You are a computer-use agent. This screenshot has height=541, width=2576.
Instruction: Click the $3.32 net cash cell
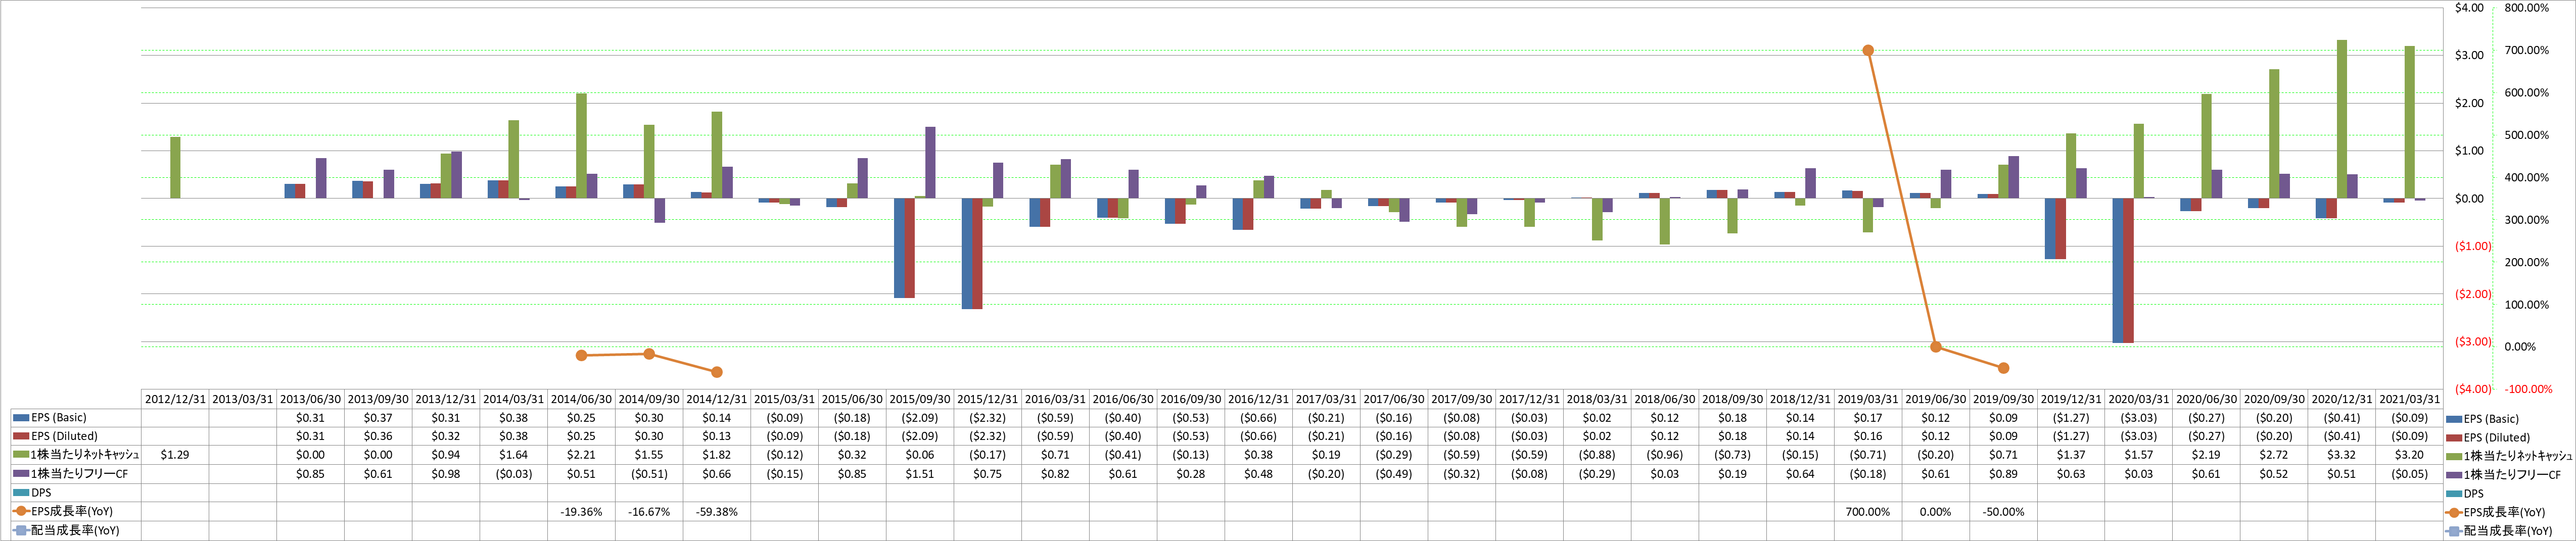point(2342,455)
